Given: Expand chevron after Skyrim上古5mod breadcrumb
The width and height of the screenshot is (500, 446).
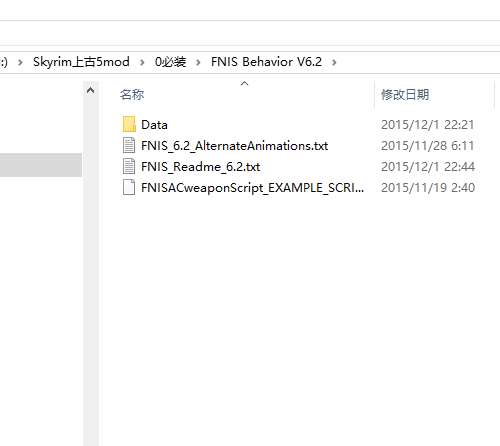Looking at the screenshot, I should (x=142, y=62).
